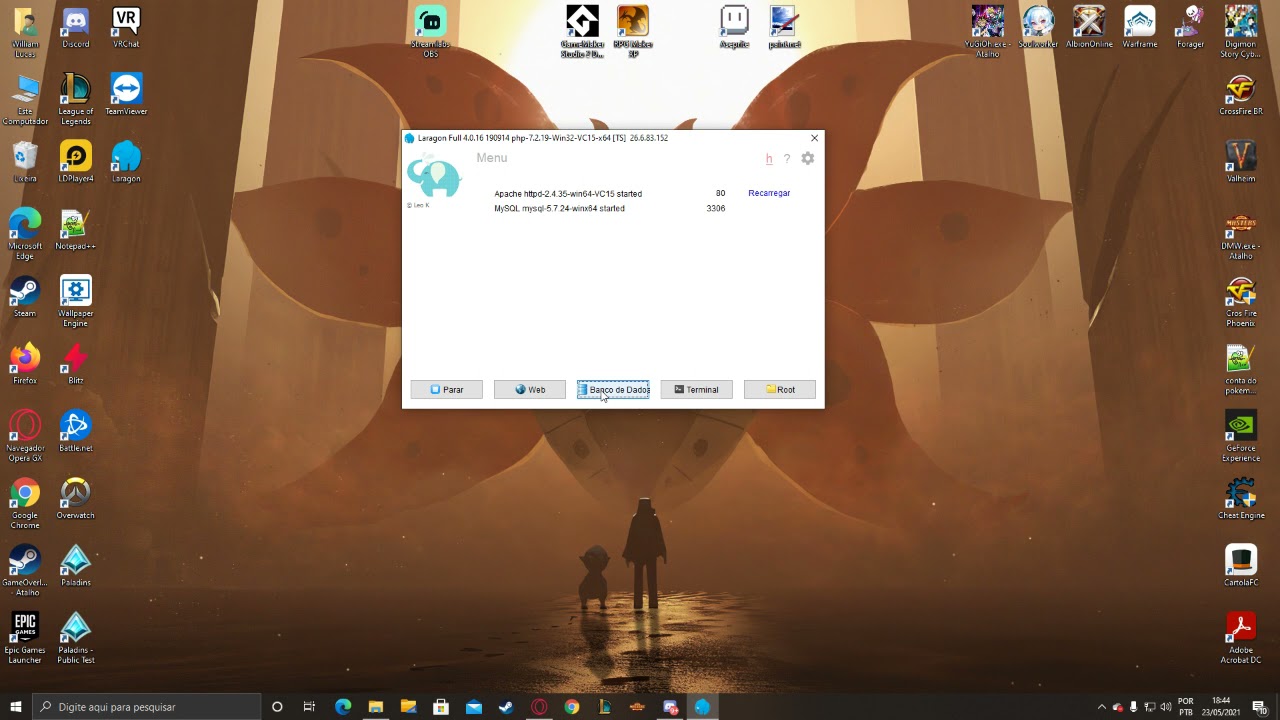This screenshot has height=720, width=1280.
Task: Select the Valheim desktop icon
Action: click(1241, 162)
